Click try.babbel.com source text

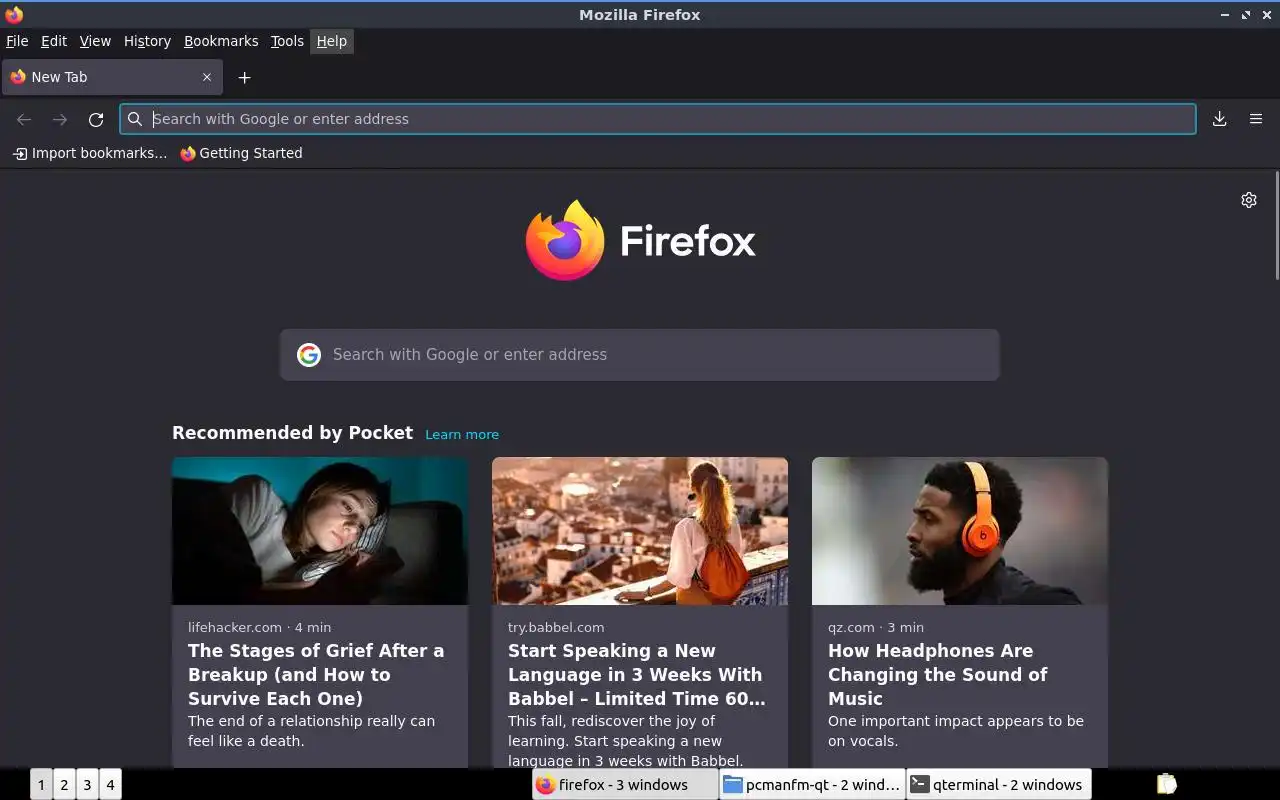click(556, 627)
